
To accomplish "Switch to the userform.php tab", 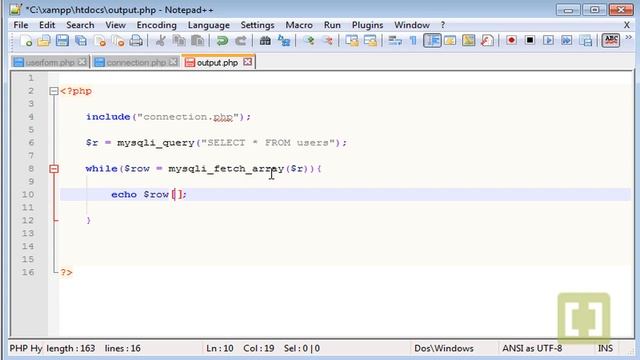I will pyautogui.click(x=50, y=62).
